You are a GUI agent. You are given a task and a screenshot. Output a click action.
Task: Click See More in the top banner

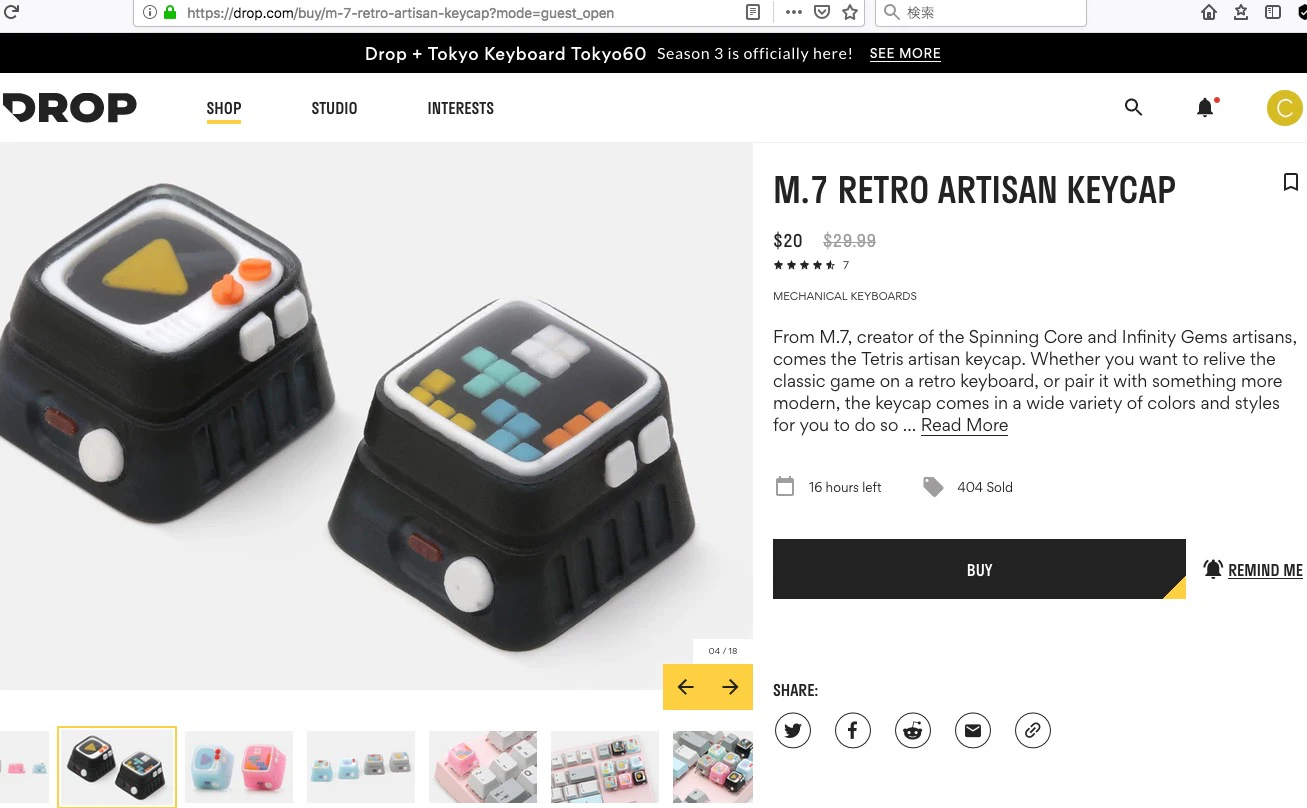(x=905, y=54)
